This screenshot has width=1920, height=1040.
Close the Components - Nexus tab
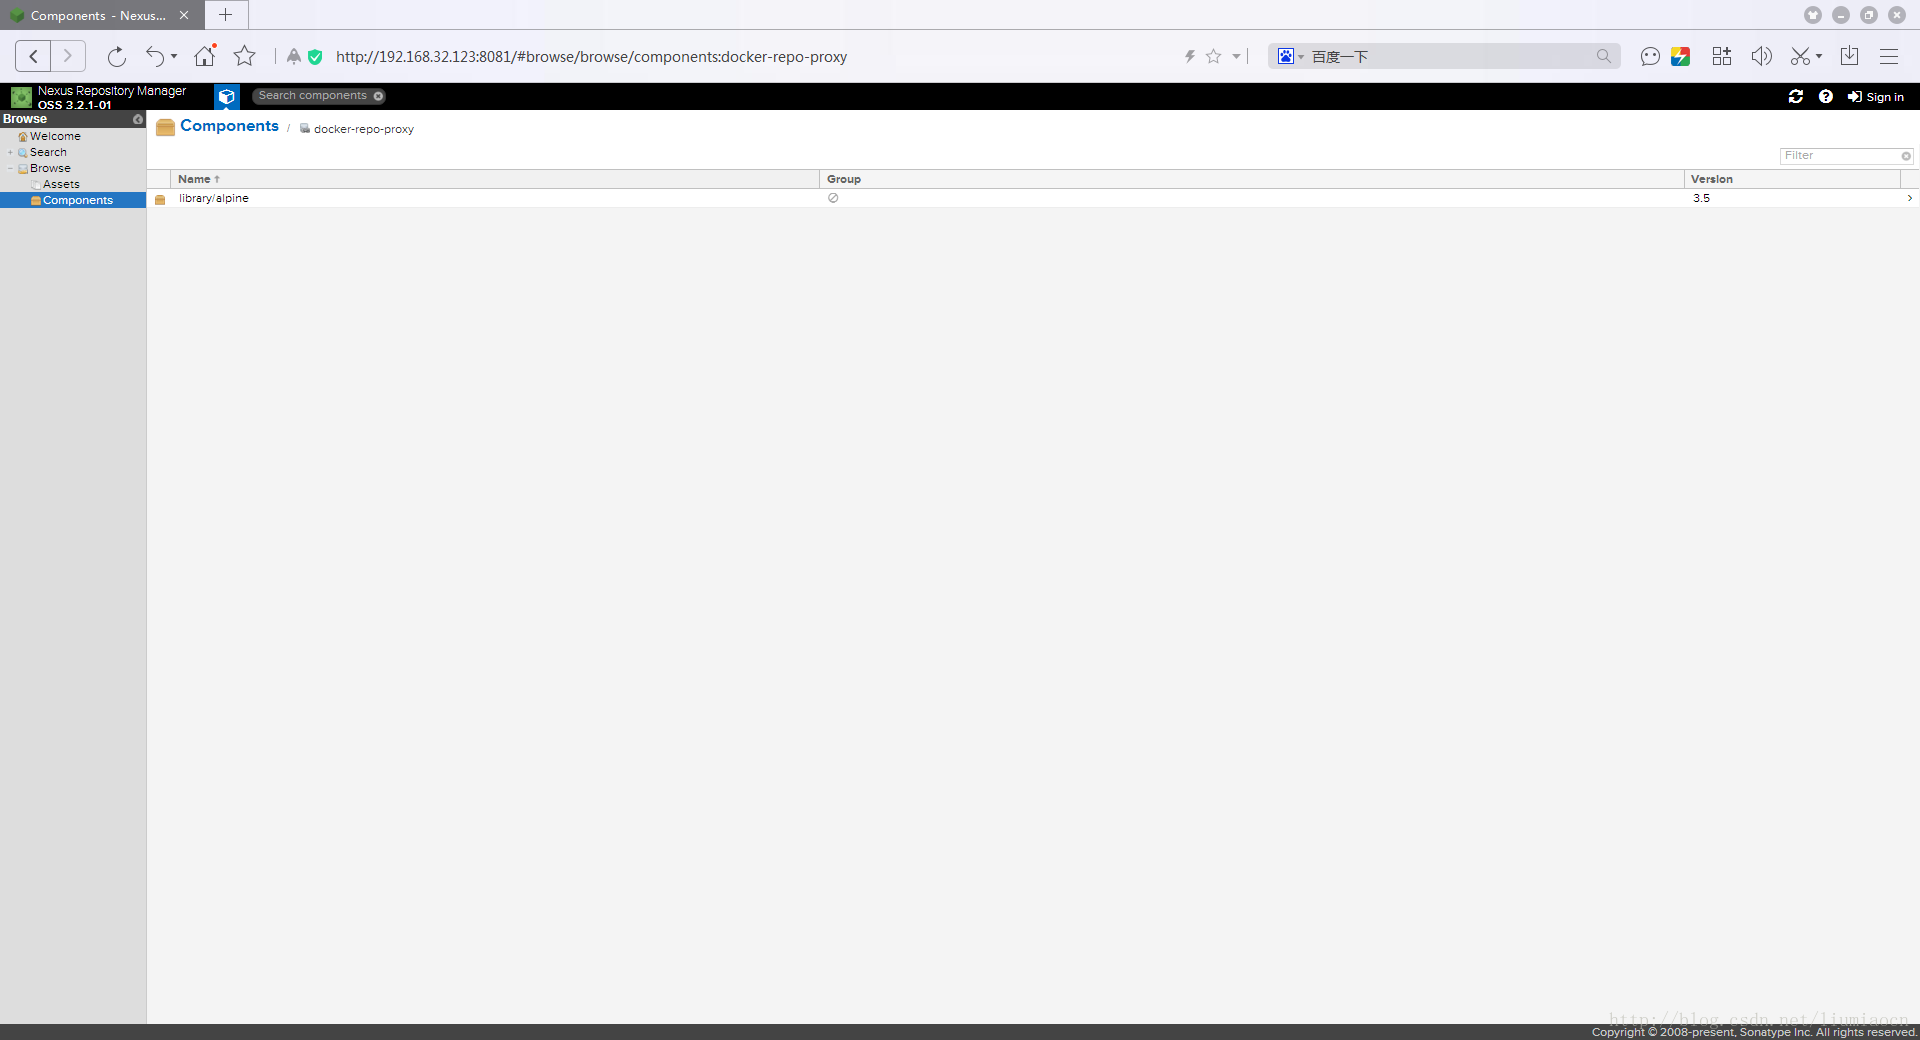[x=184, y=15]
